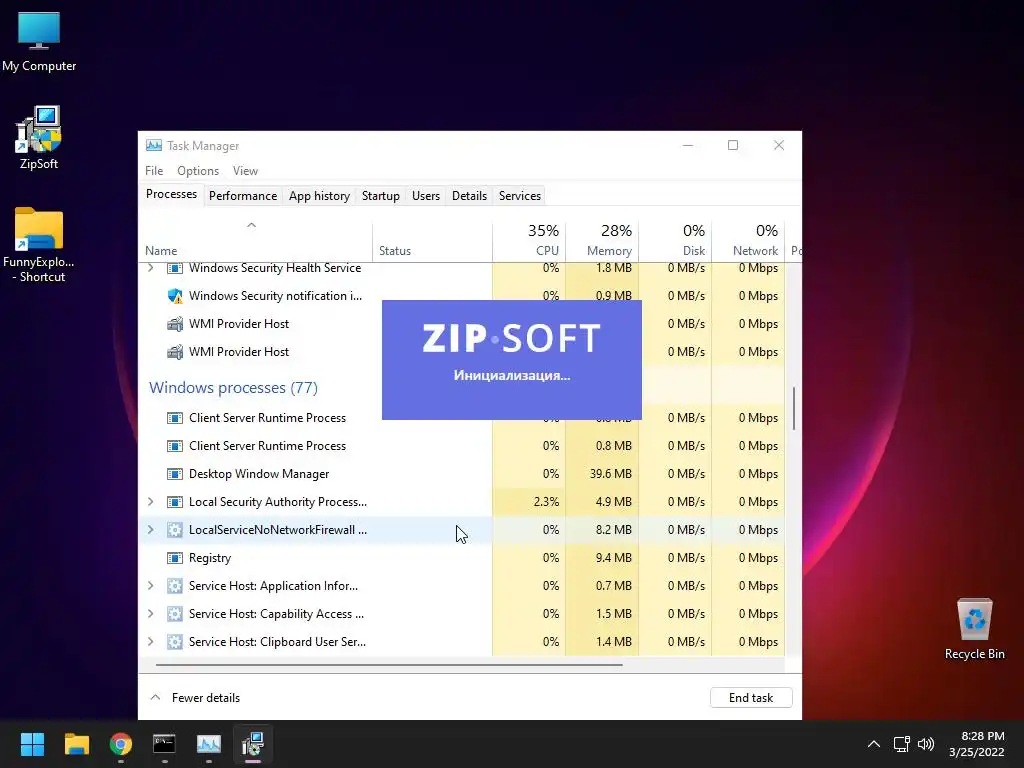Expand Service Host: Capability Access row

pos(151,614)
